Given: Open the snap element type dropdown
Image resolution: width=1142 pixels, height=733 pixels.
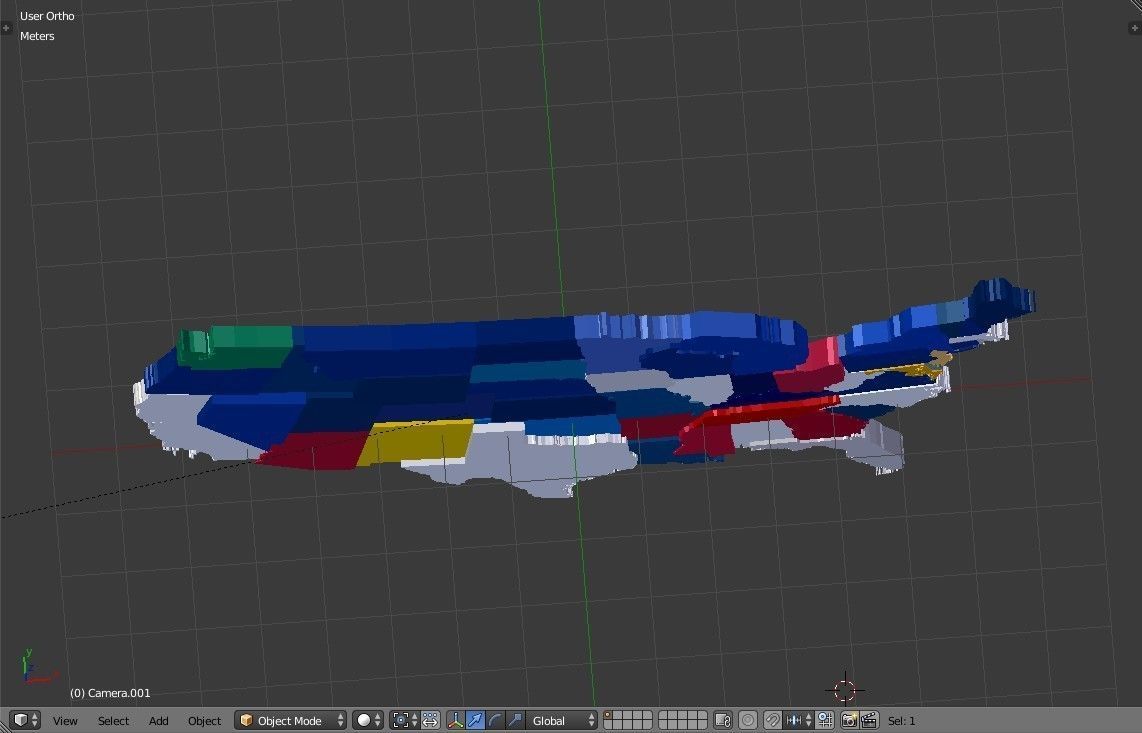Looking at the screenshot, I should point(798,720).
